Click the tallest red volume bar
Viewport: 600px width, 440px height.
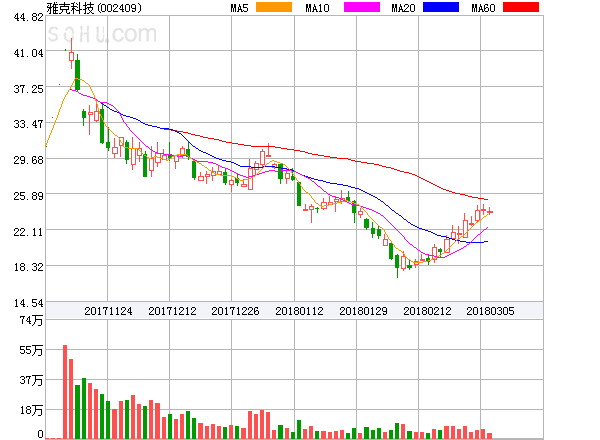click(x=65, y=392)
